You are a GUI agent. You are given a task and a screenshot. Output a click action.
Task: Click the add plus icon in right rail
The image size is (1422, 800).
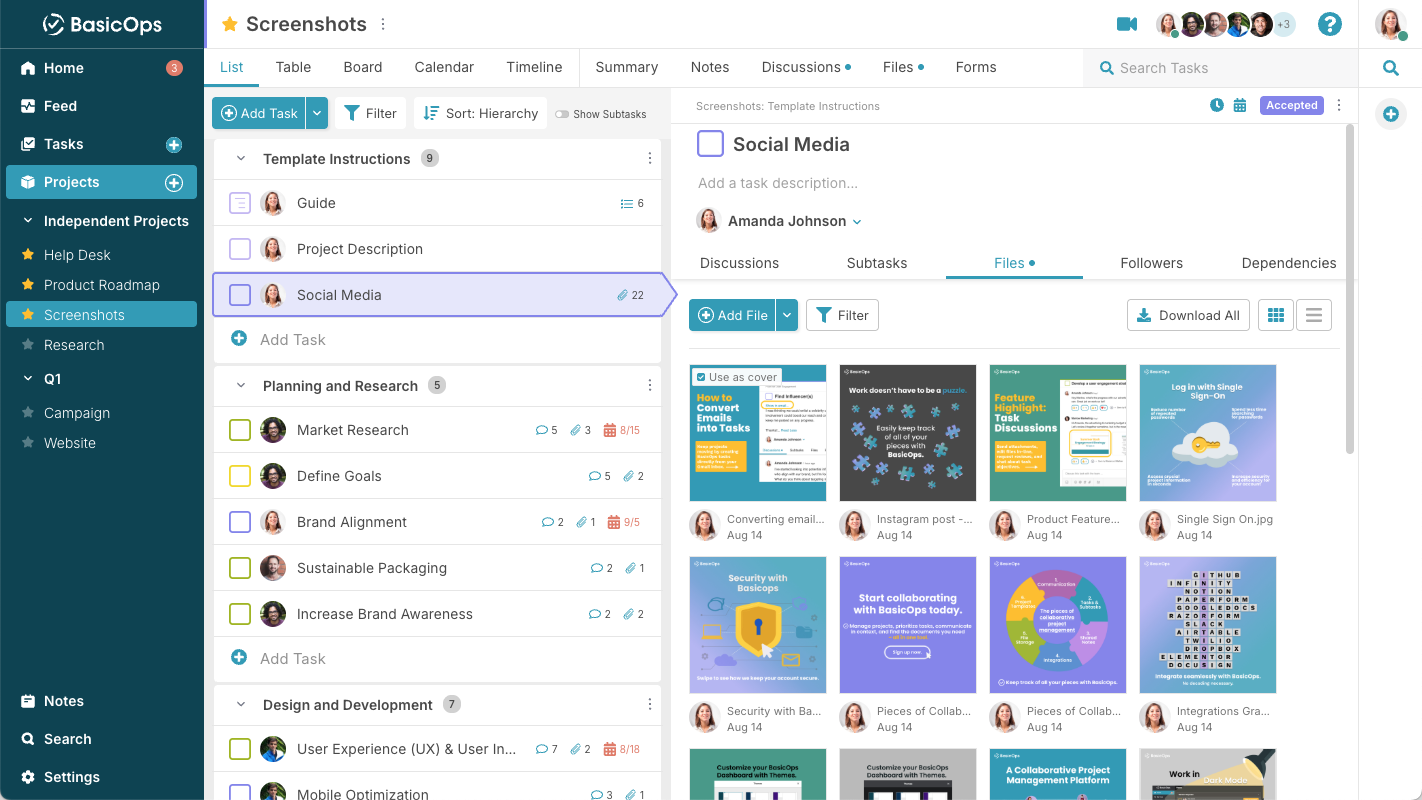[x=1390, y=114]
